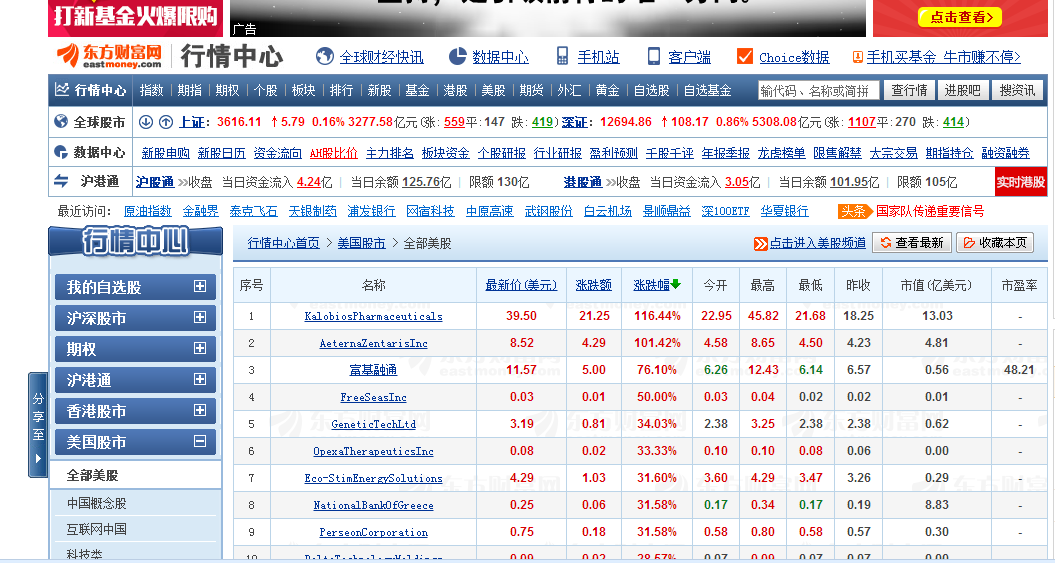Expand 期权 section
1055x563 pixels.
tap(200, 348)
